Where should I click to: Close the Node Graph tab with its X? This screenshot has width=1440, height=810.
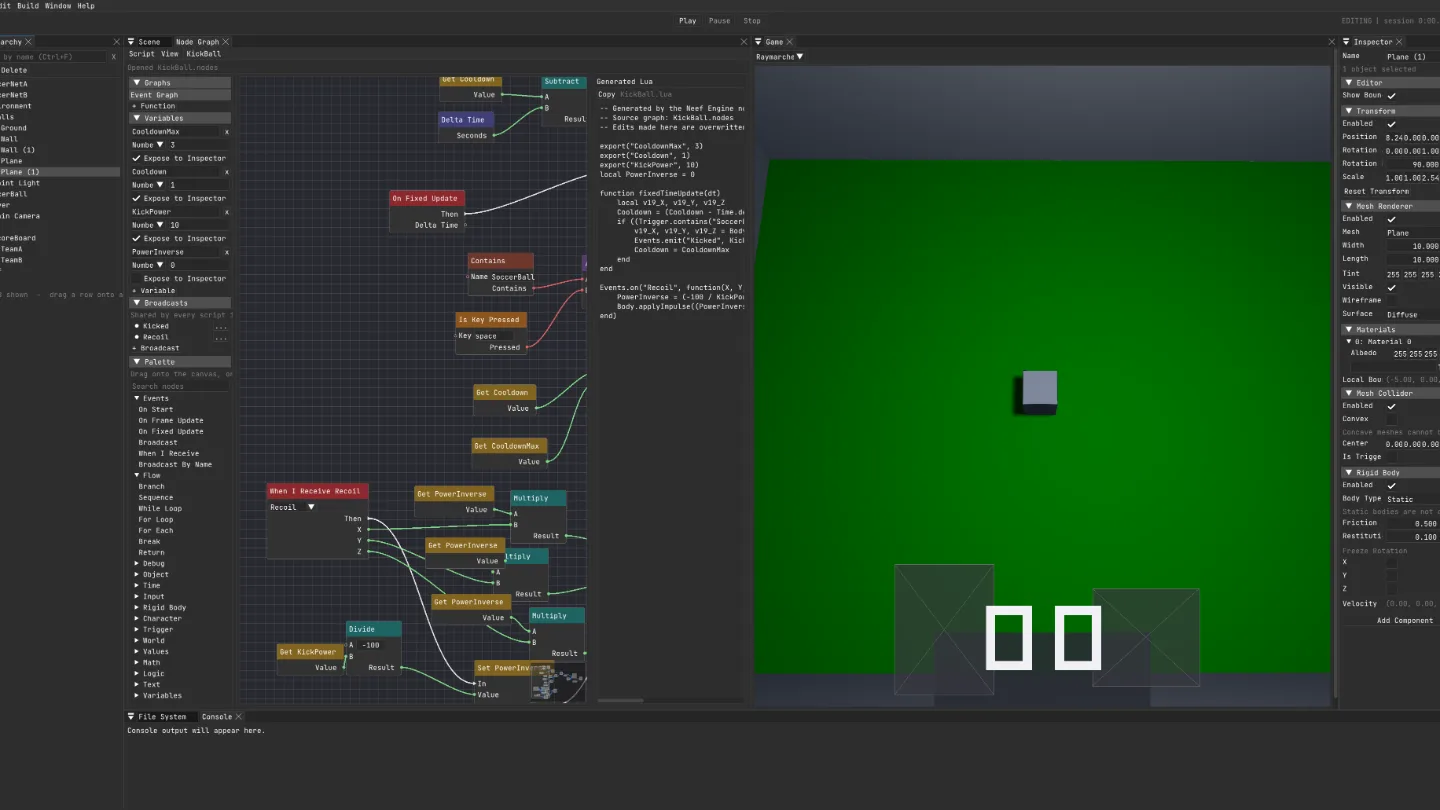pos(226,42)
